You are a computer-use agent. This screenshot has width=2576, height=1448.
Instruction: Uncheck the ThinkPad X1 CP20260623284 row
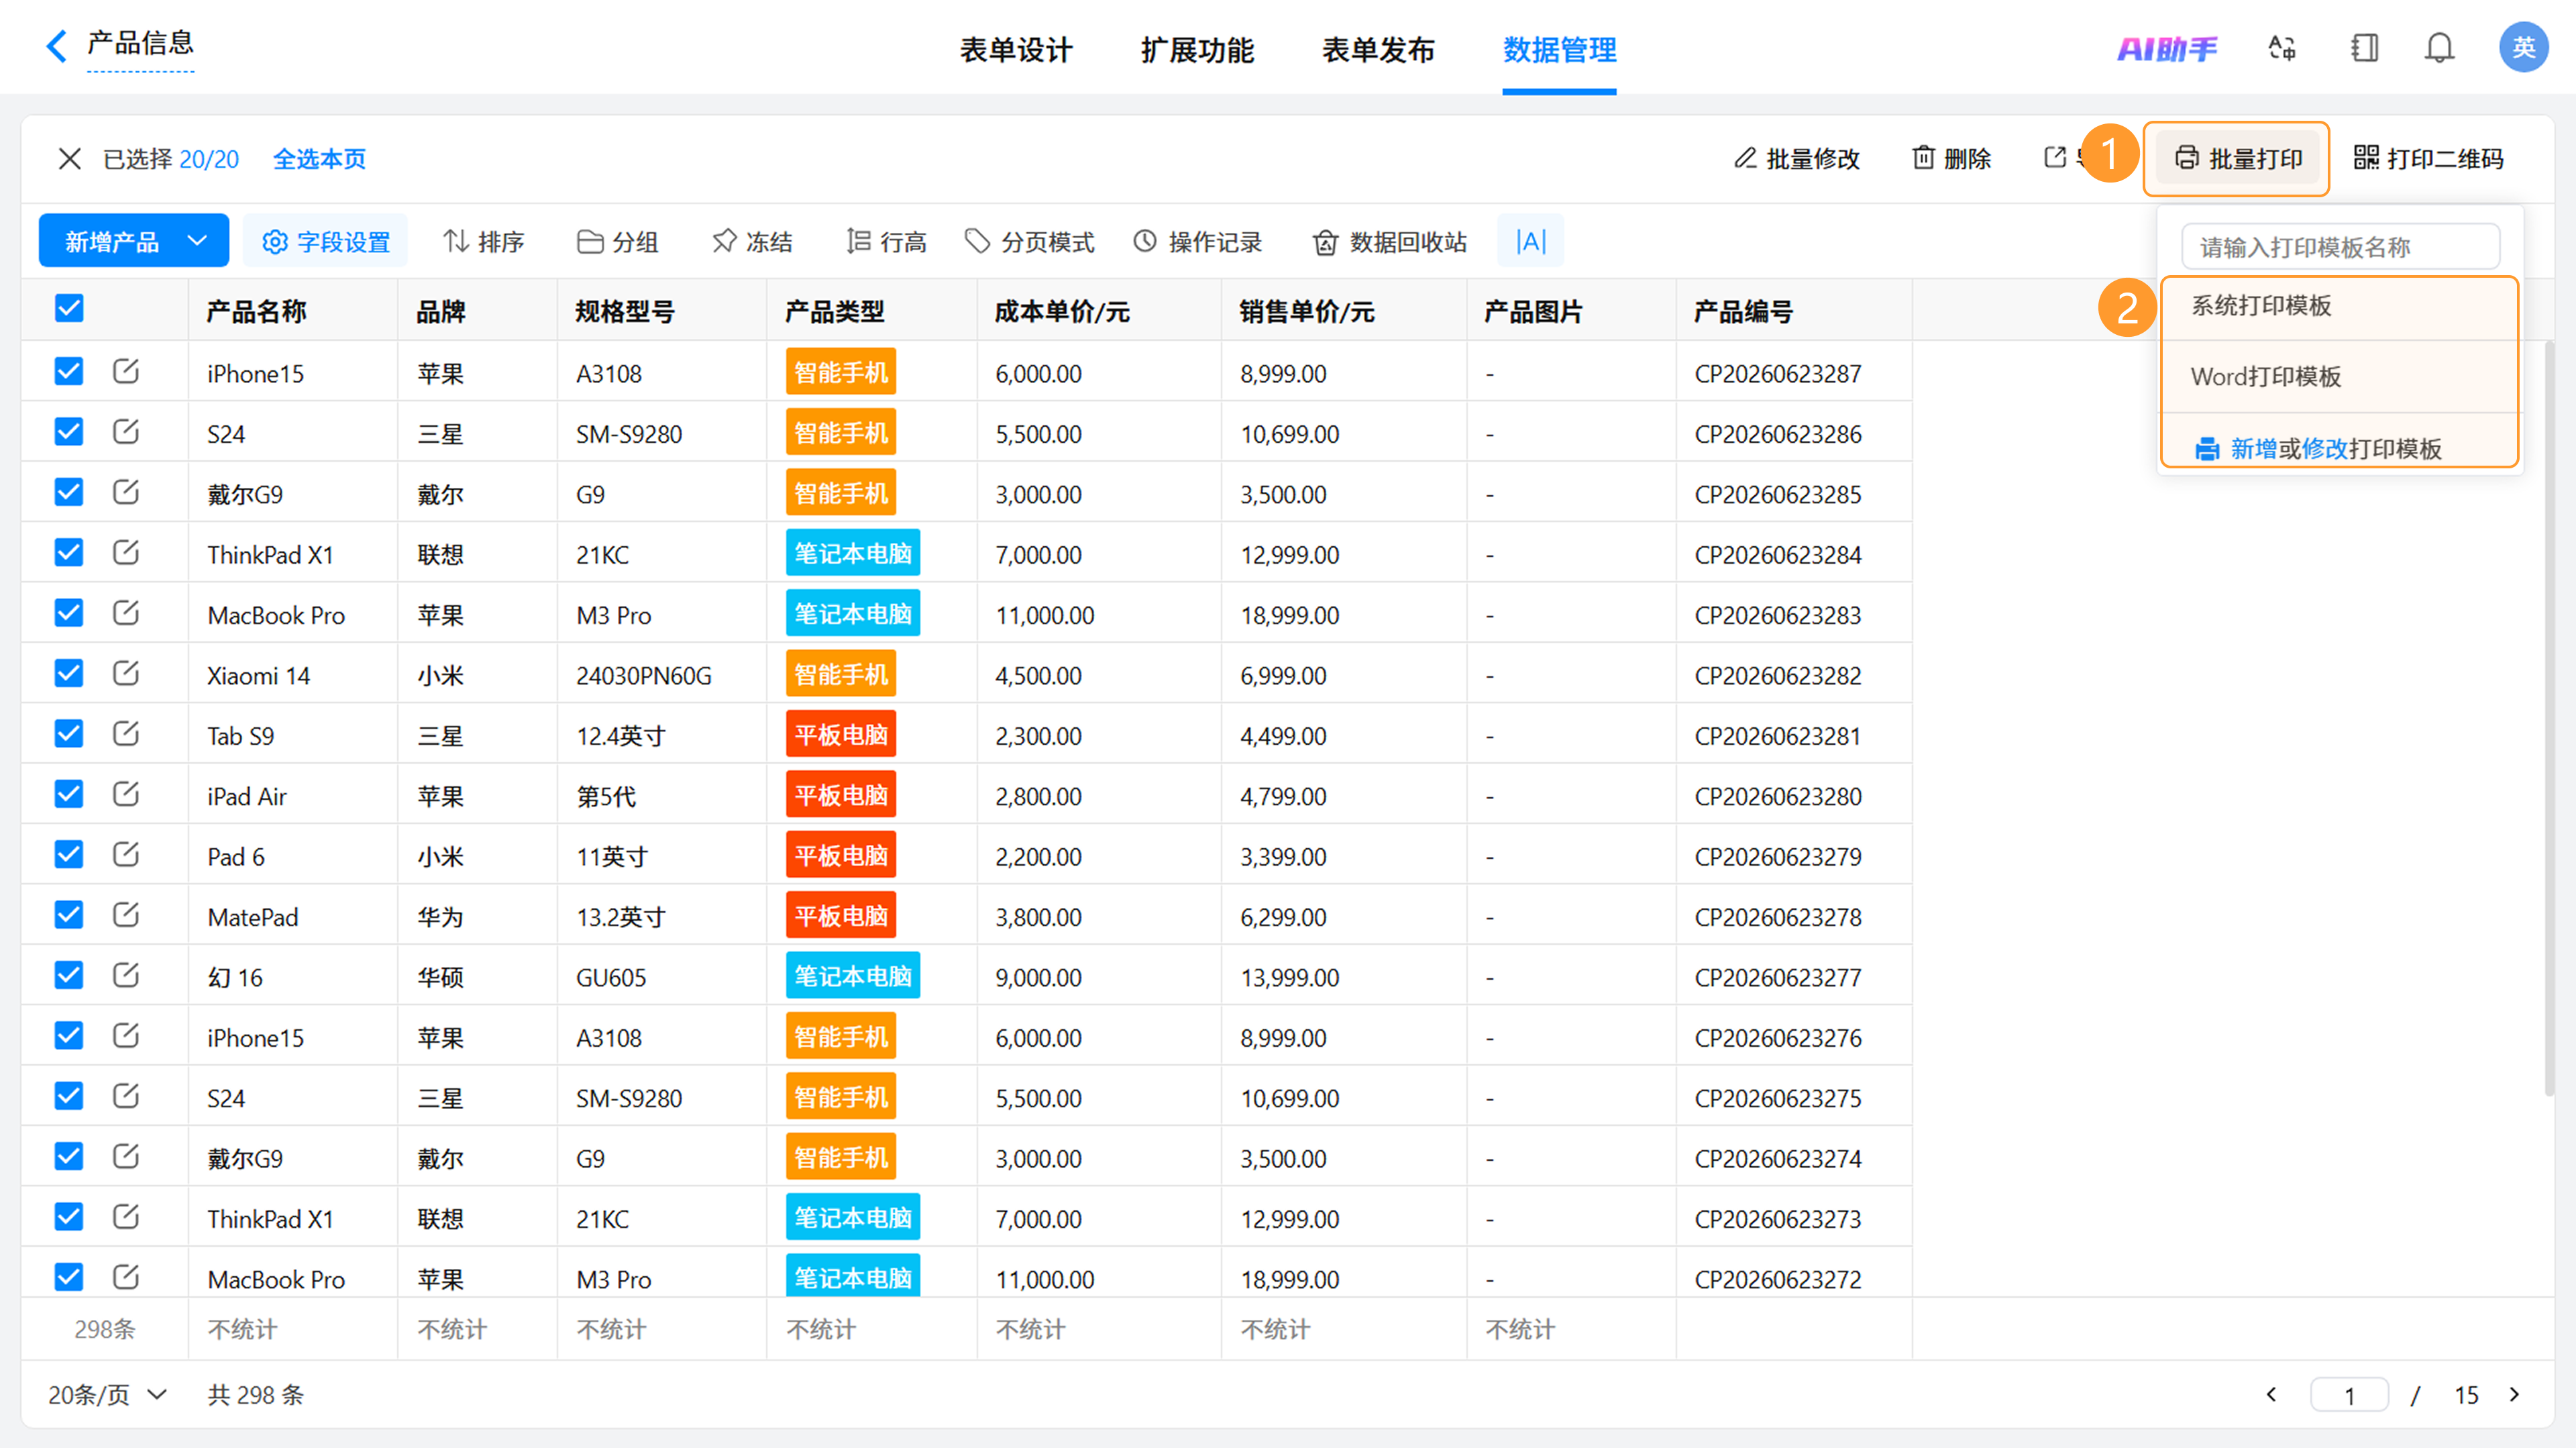point(69,553)
